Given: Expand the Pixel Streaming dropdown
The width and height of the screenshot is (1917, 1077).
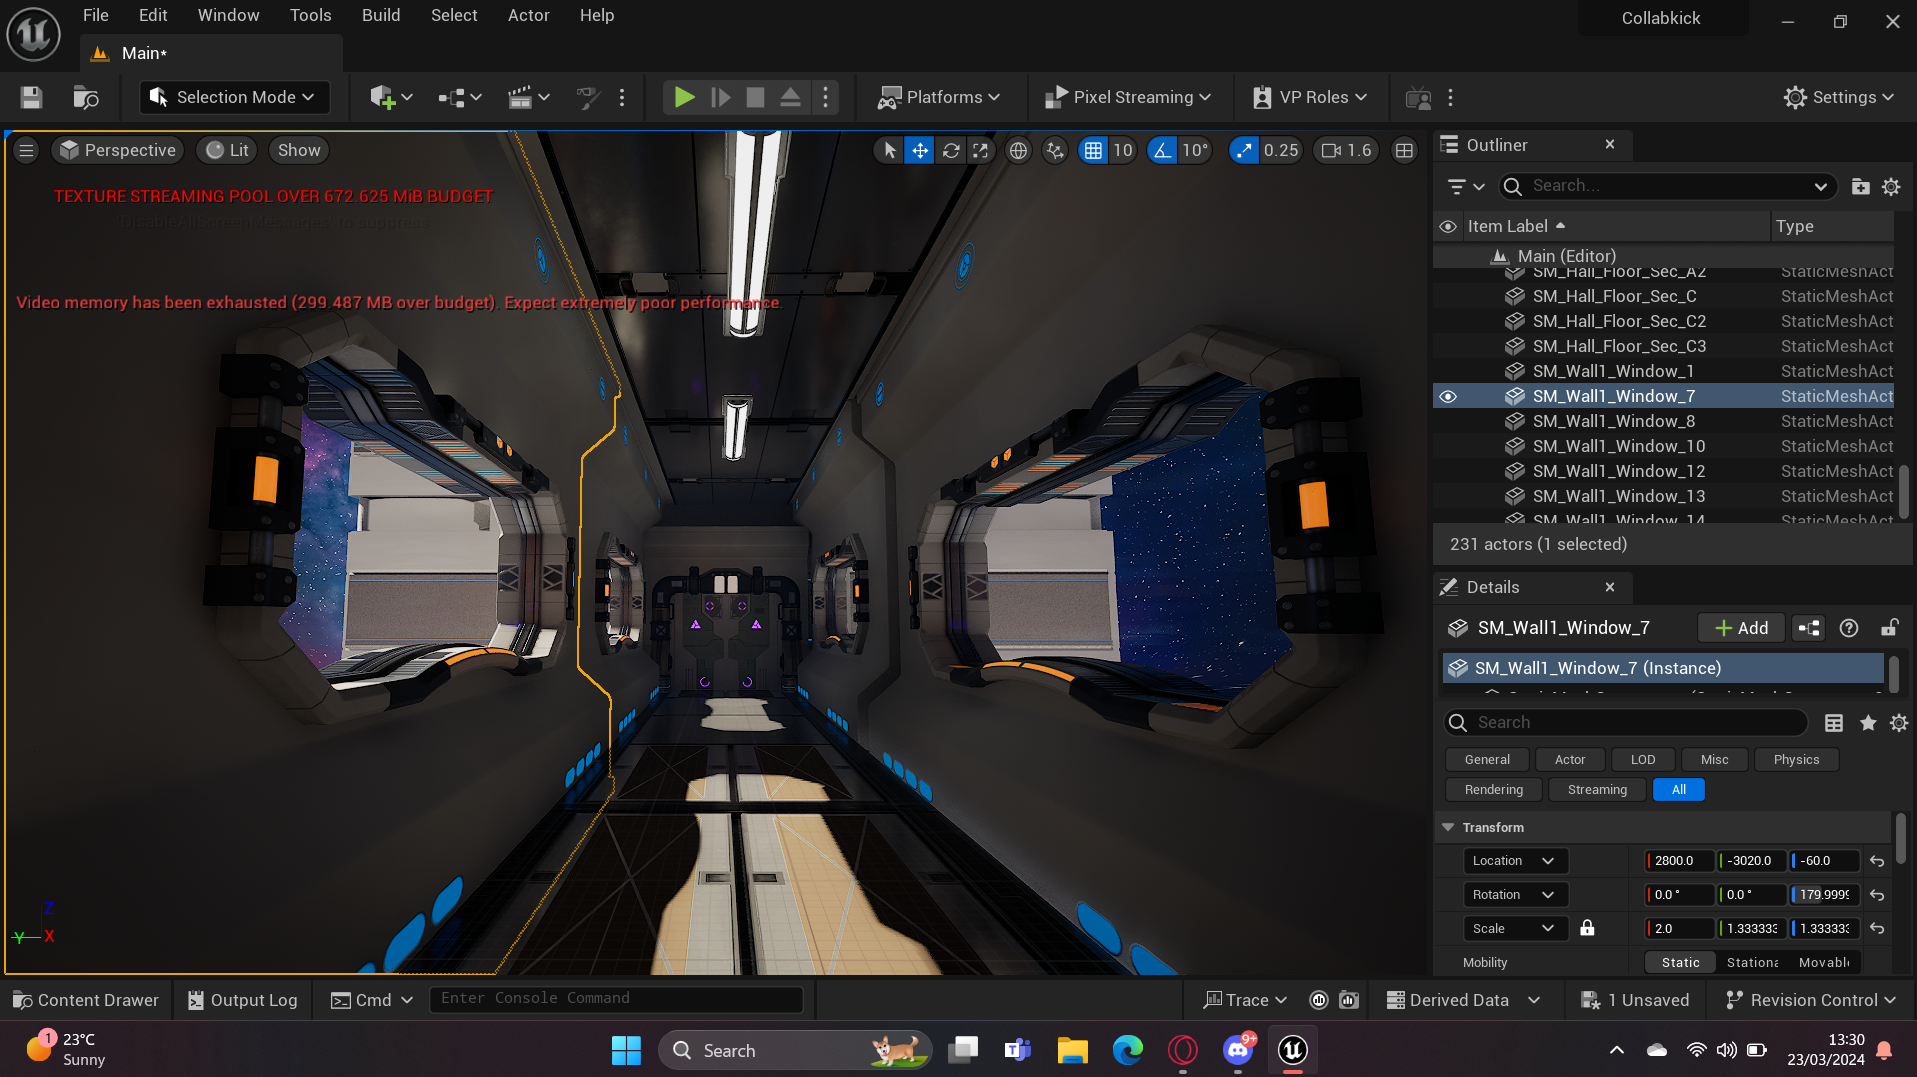Looking at the screenshot, I should (x=1128, y=97).
